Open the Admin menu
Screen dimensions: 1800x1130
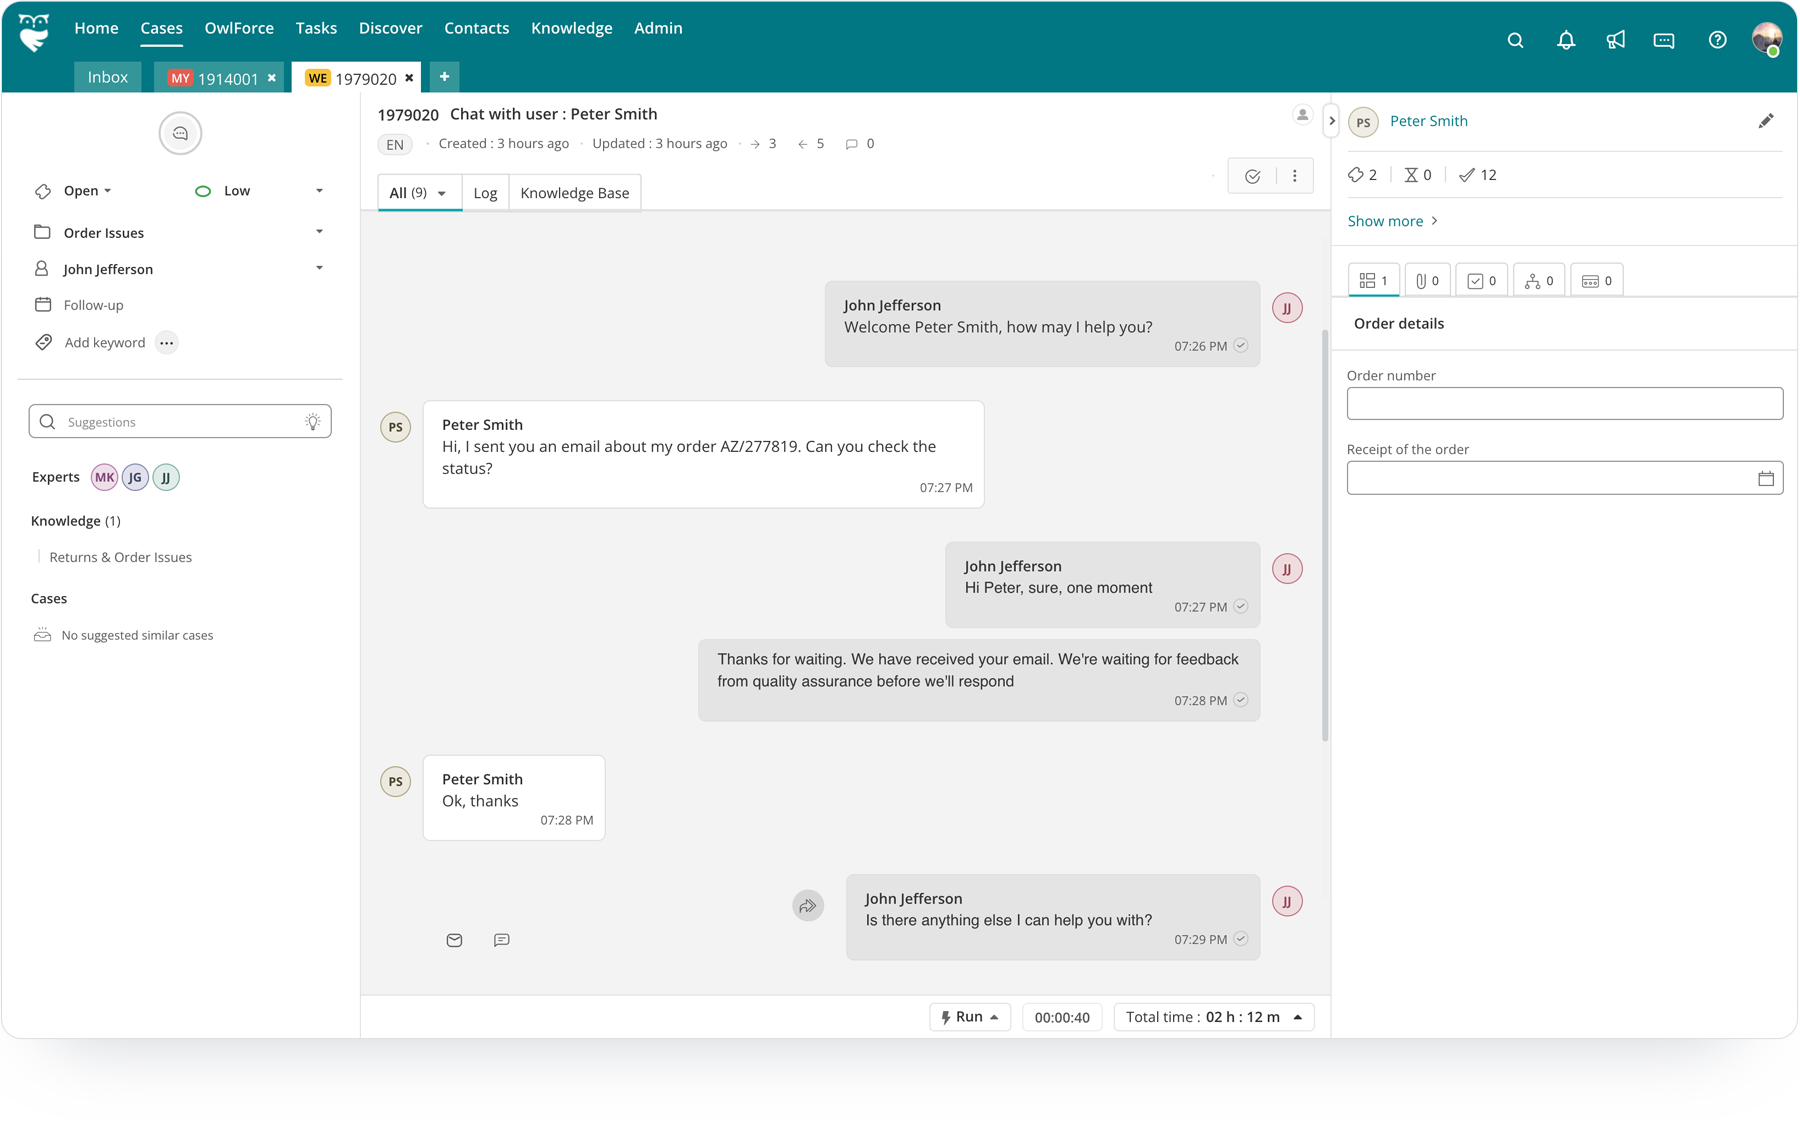[x=657, y=28]
